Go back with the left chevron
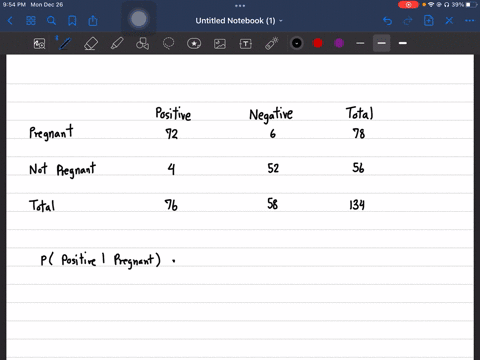Viewport: 480px width, 360px height. coord(10,21)
